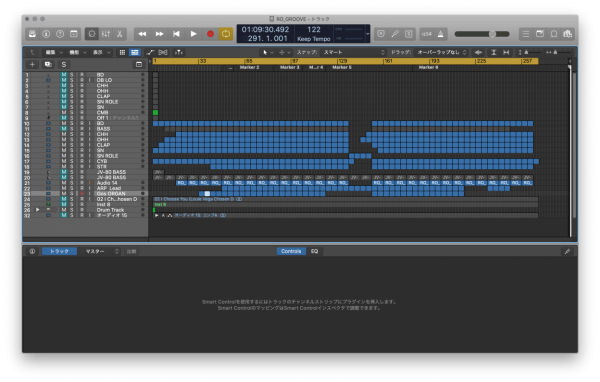Toggle the Metronome click icon
This screenshot has width=600, height=382.
(440, 34)
